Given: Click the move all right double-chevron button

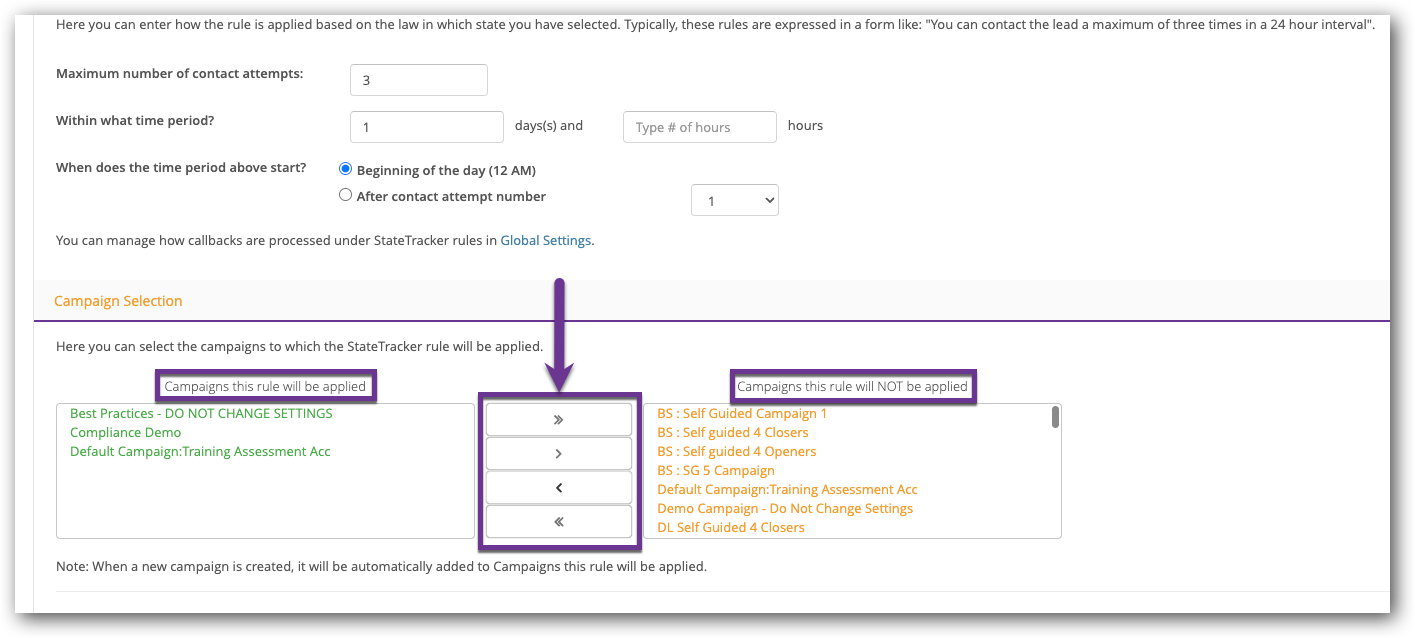Looking at the screenshot, I should click(558, 420).
